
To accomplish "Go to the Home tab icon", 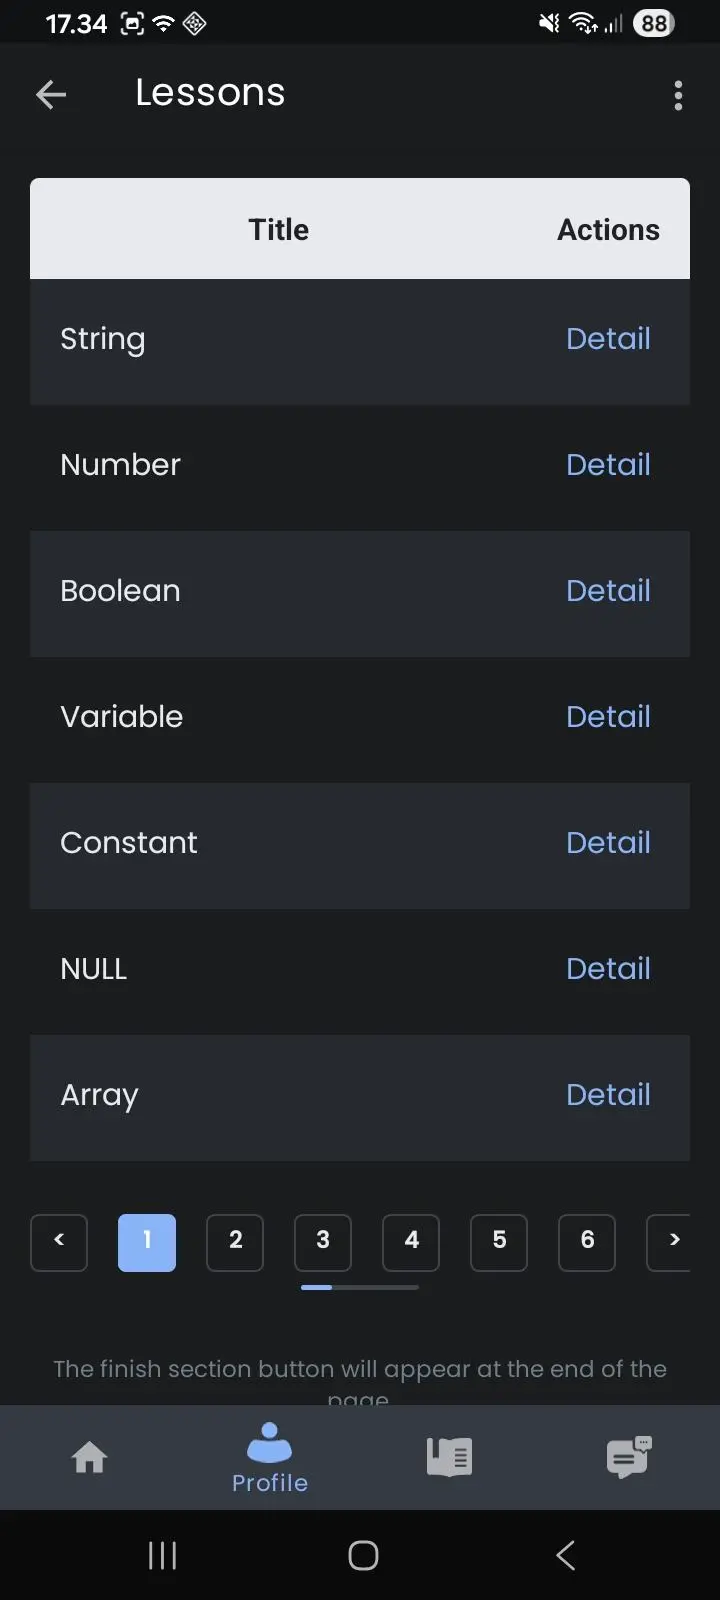I will click(90, 1457).
